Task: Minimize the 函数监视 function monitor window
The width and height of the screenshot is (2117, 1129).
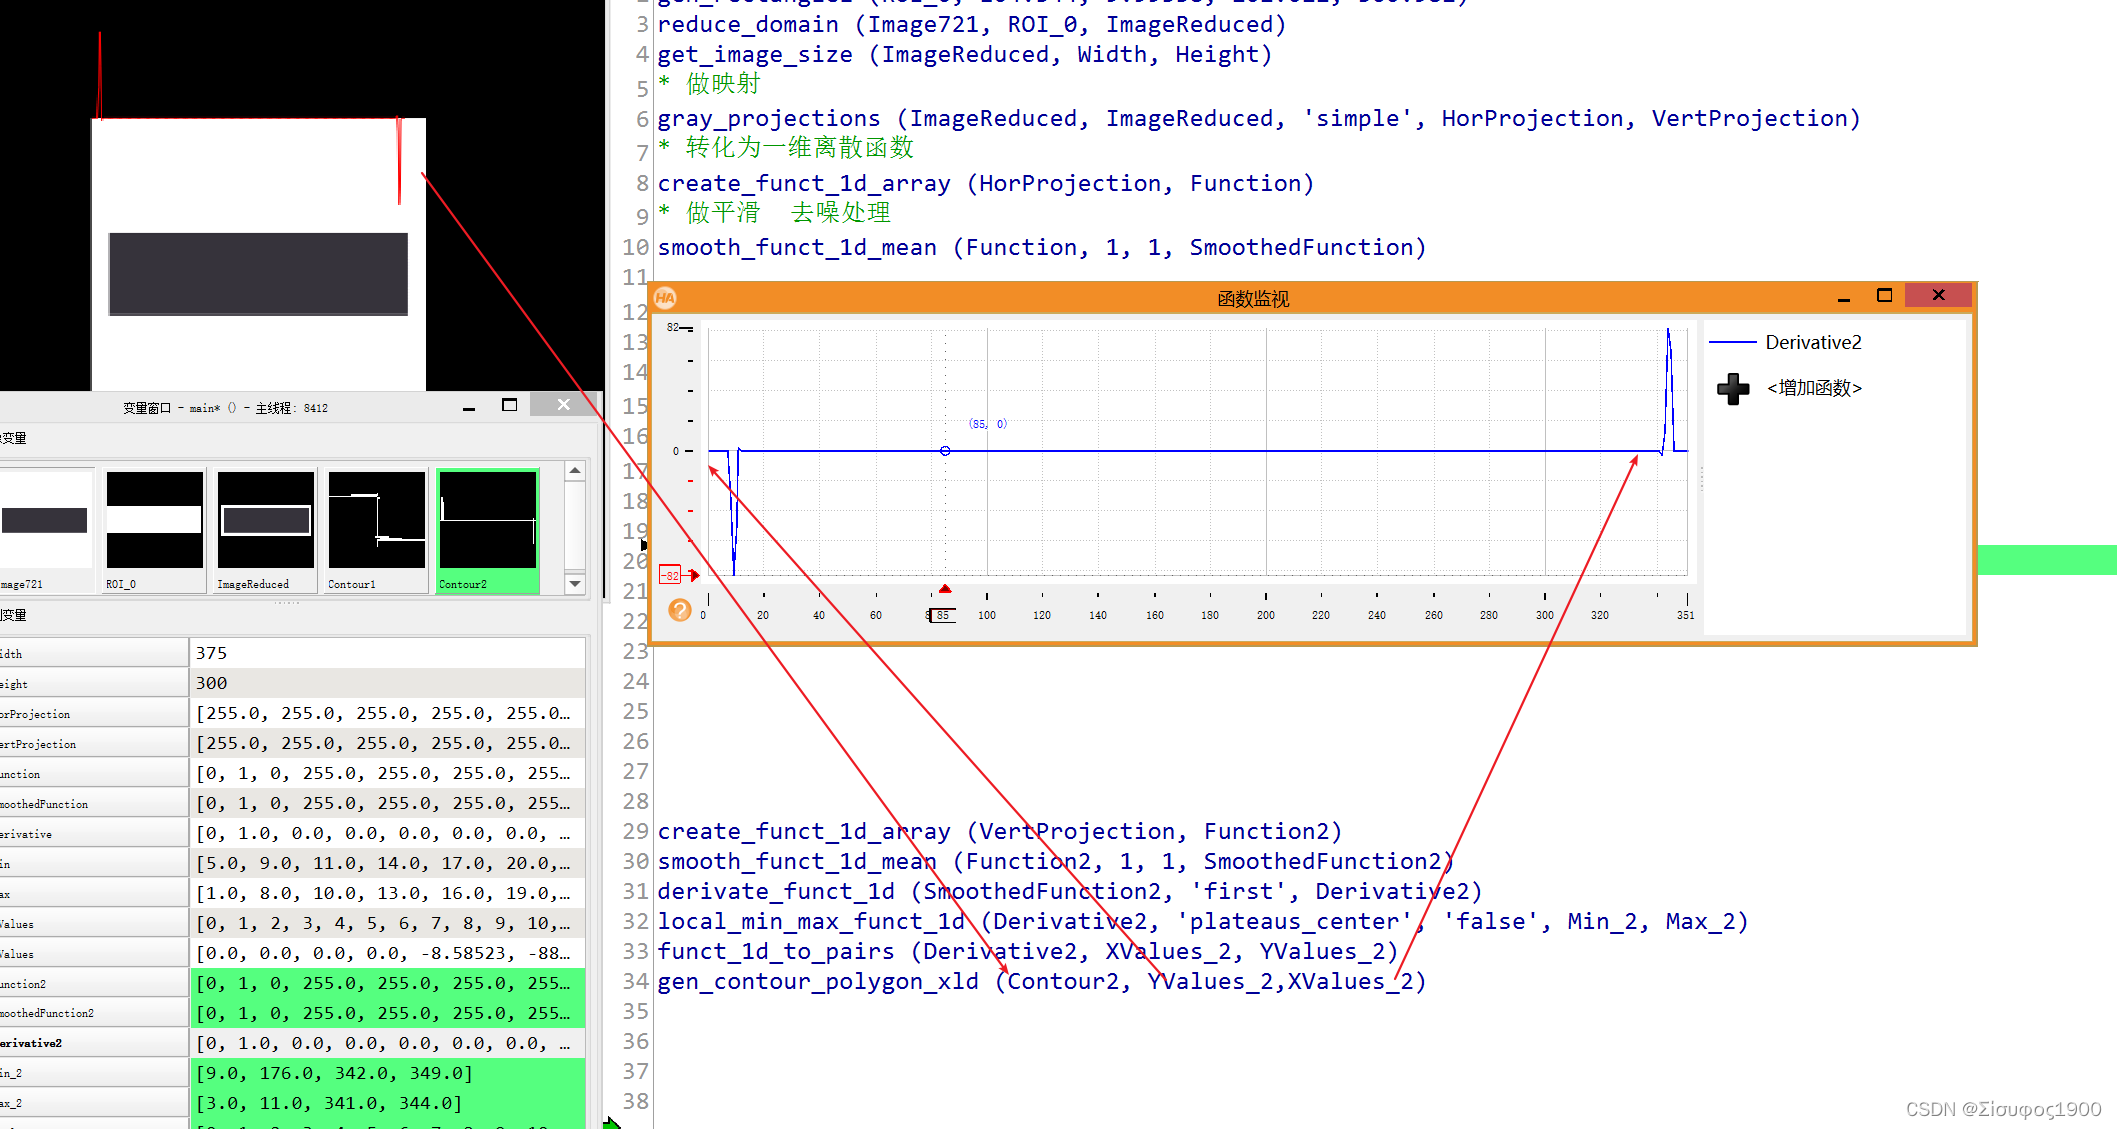Action: (1843, 297)
